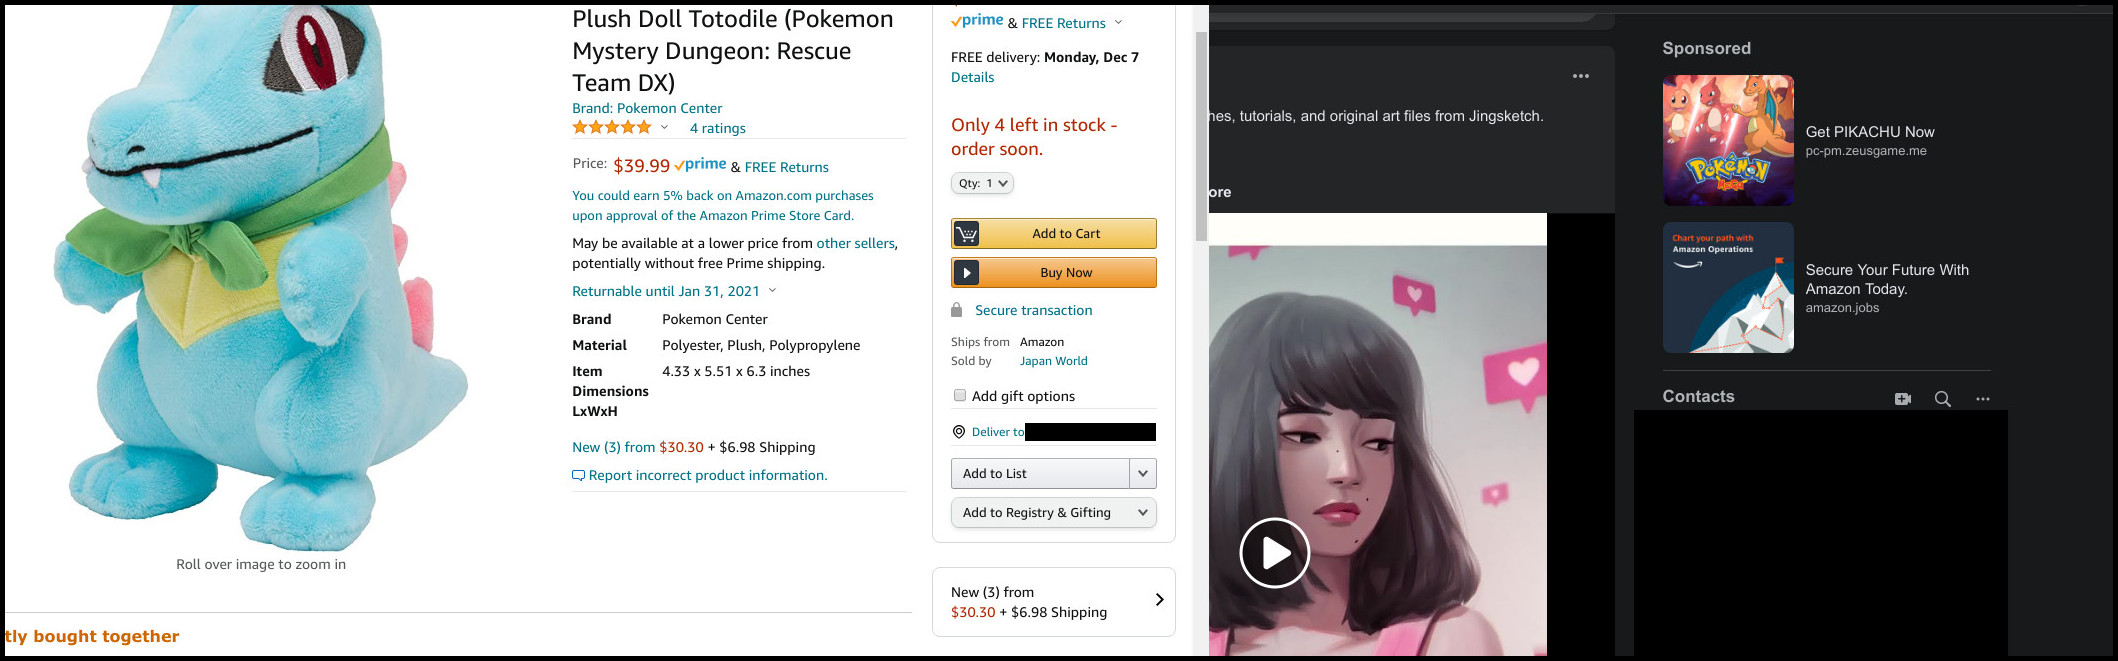The image size is (2118, 661).
Task: Open the 4 ratings link
Action: click(717, 128)
